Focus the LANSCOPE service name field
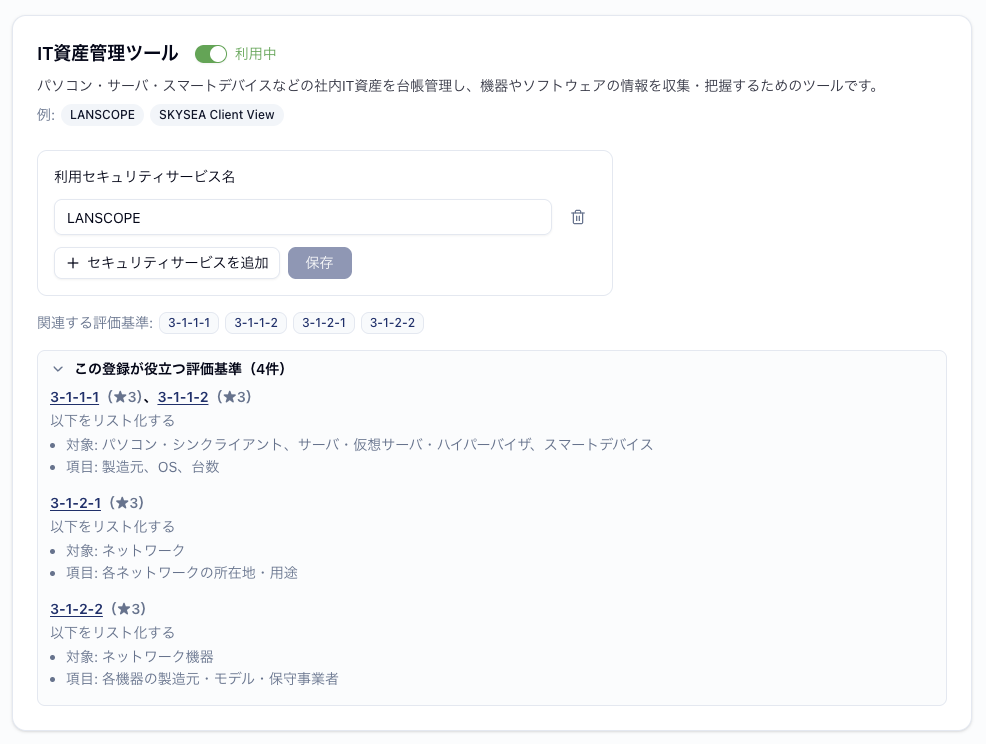This screenshot has width=986, height=744. pos(302,218)
